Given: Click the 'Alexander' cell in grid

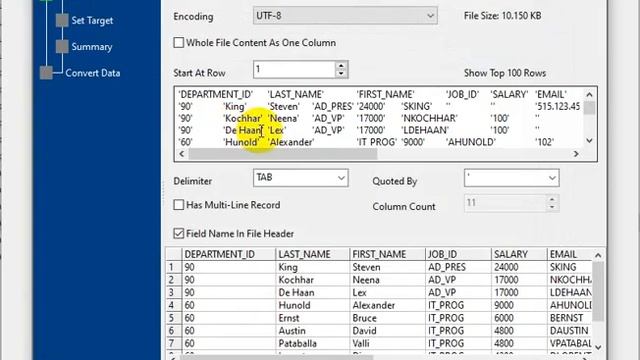Looking at the screenshot, I should (x=387, y=305).
